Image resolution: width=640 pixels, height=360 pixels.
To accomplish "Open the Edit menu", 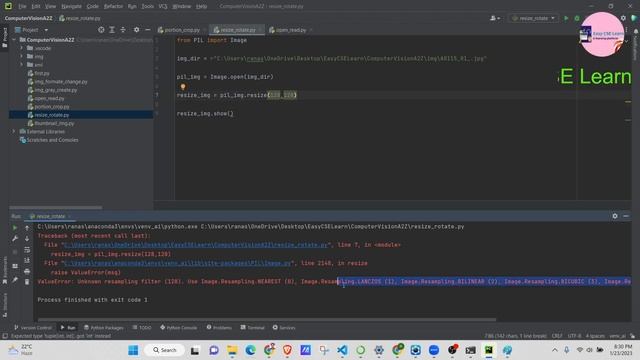I will click(x=36, y=6).
